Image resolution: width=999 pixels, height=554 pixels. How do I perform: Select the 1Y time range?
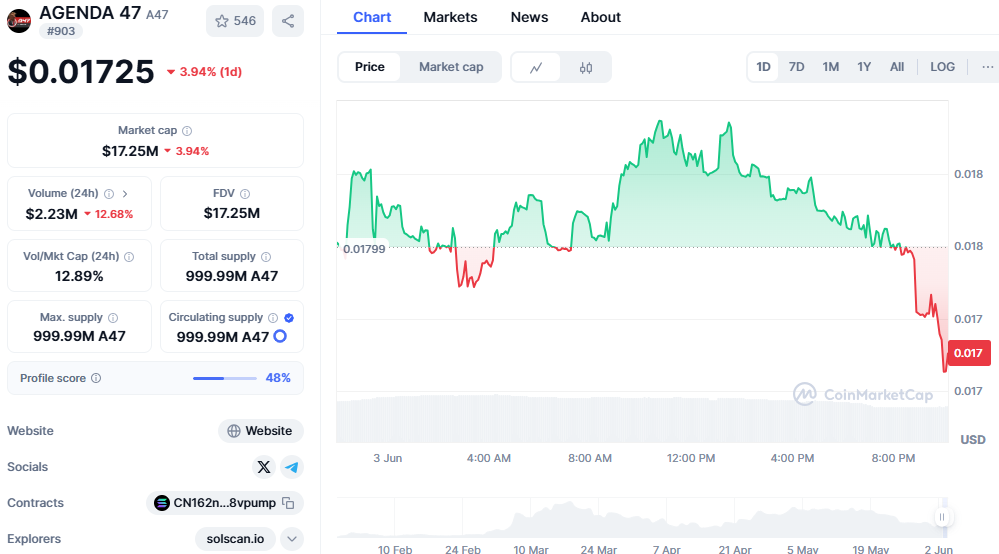click(864, 67)
